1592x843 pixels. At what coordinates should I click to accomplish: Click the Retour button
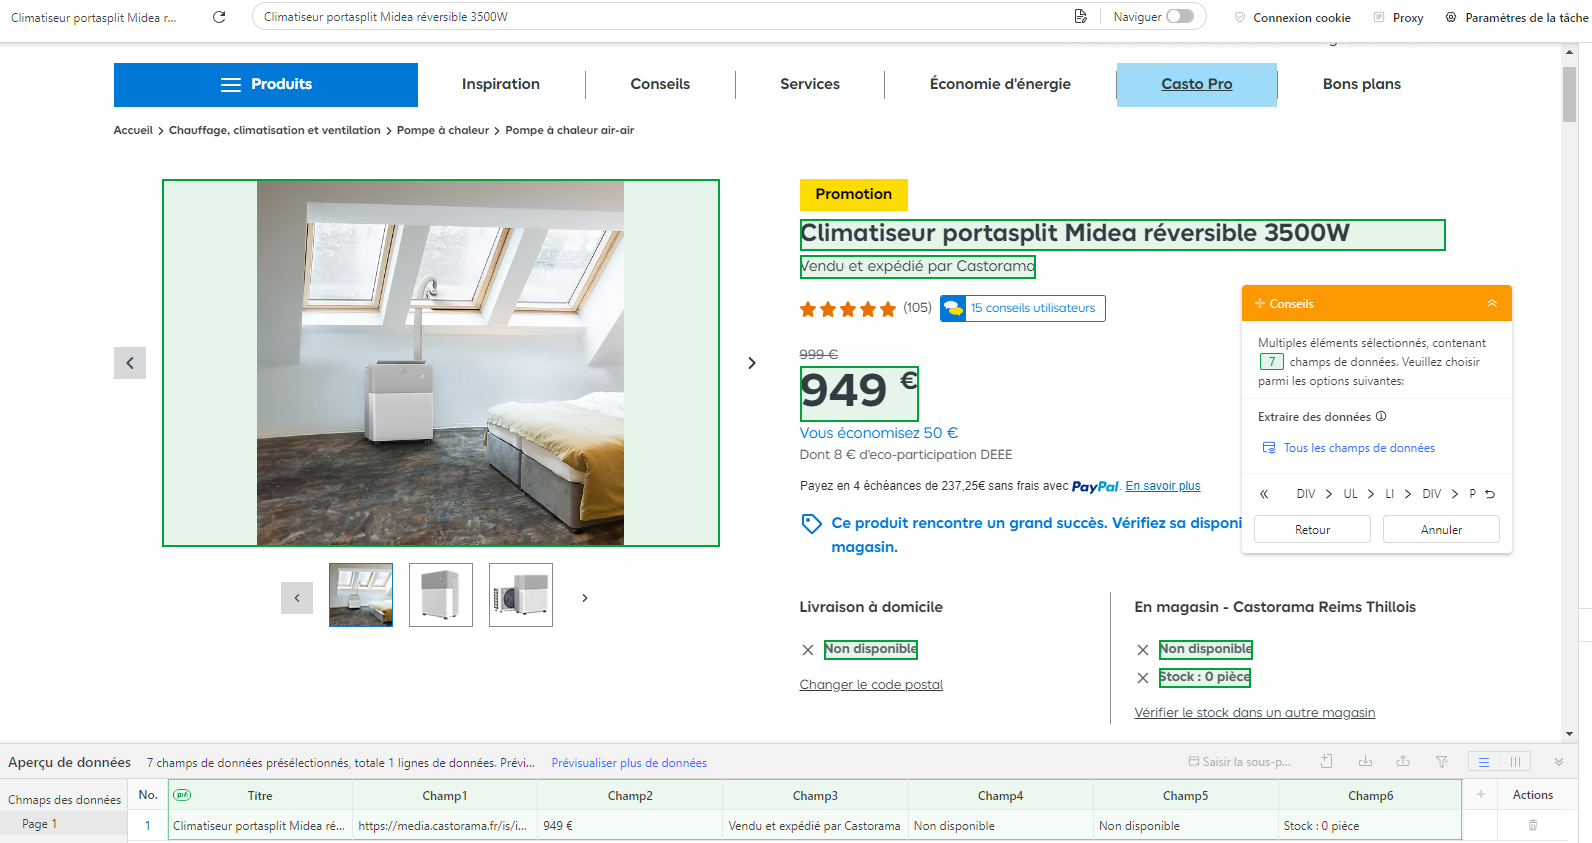[x=1312, y=530]
